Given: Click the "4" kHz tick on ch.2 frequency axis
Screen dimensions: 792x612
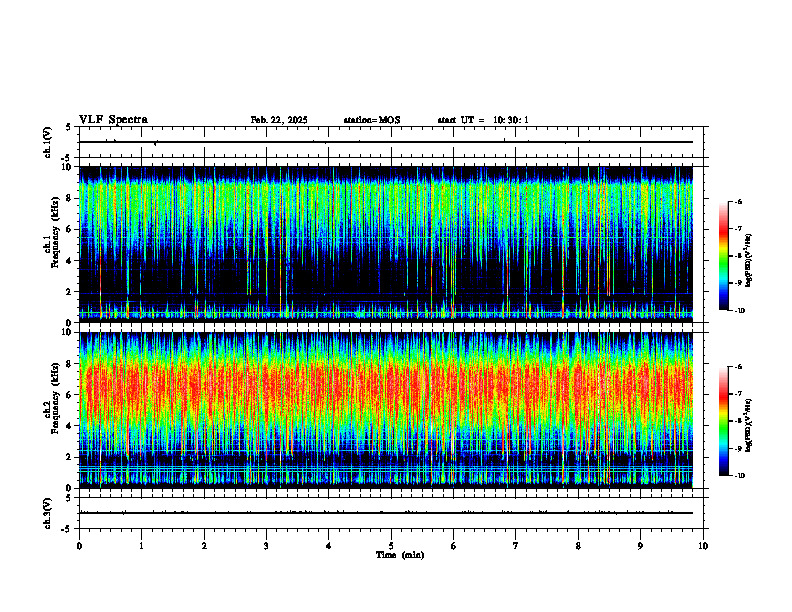Looking at the screenshot, I should (70, 426).
